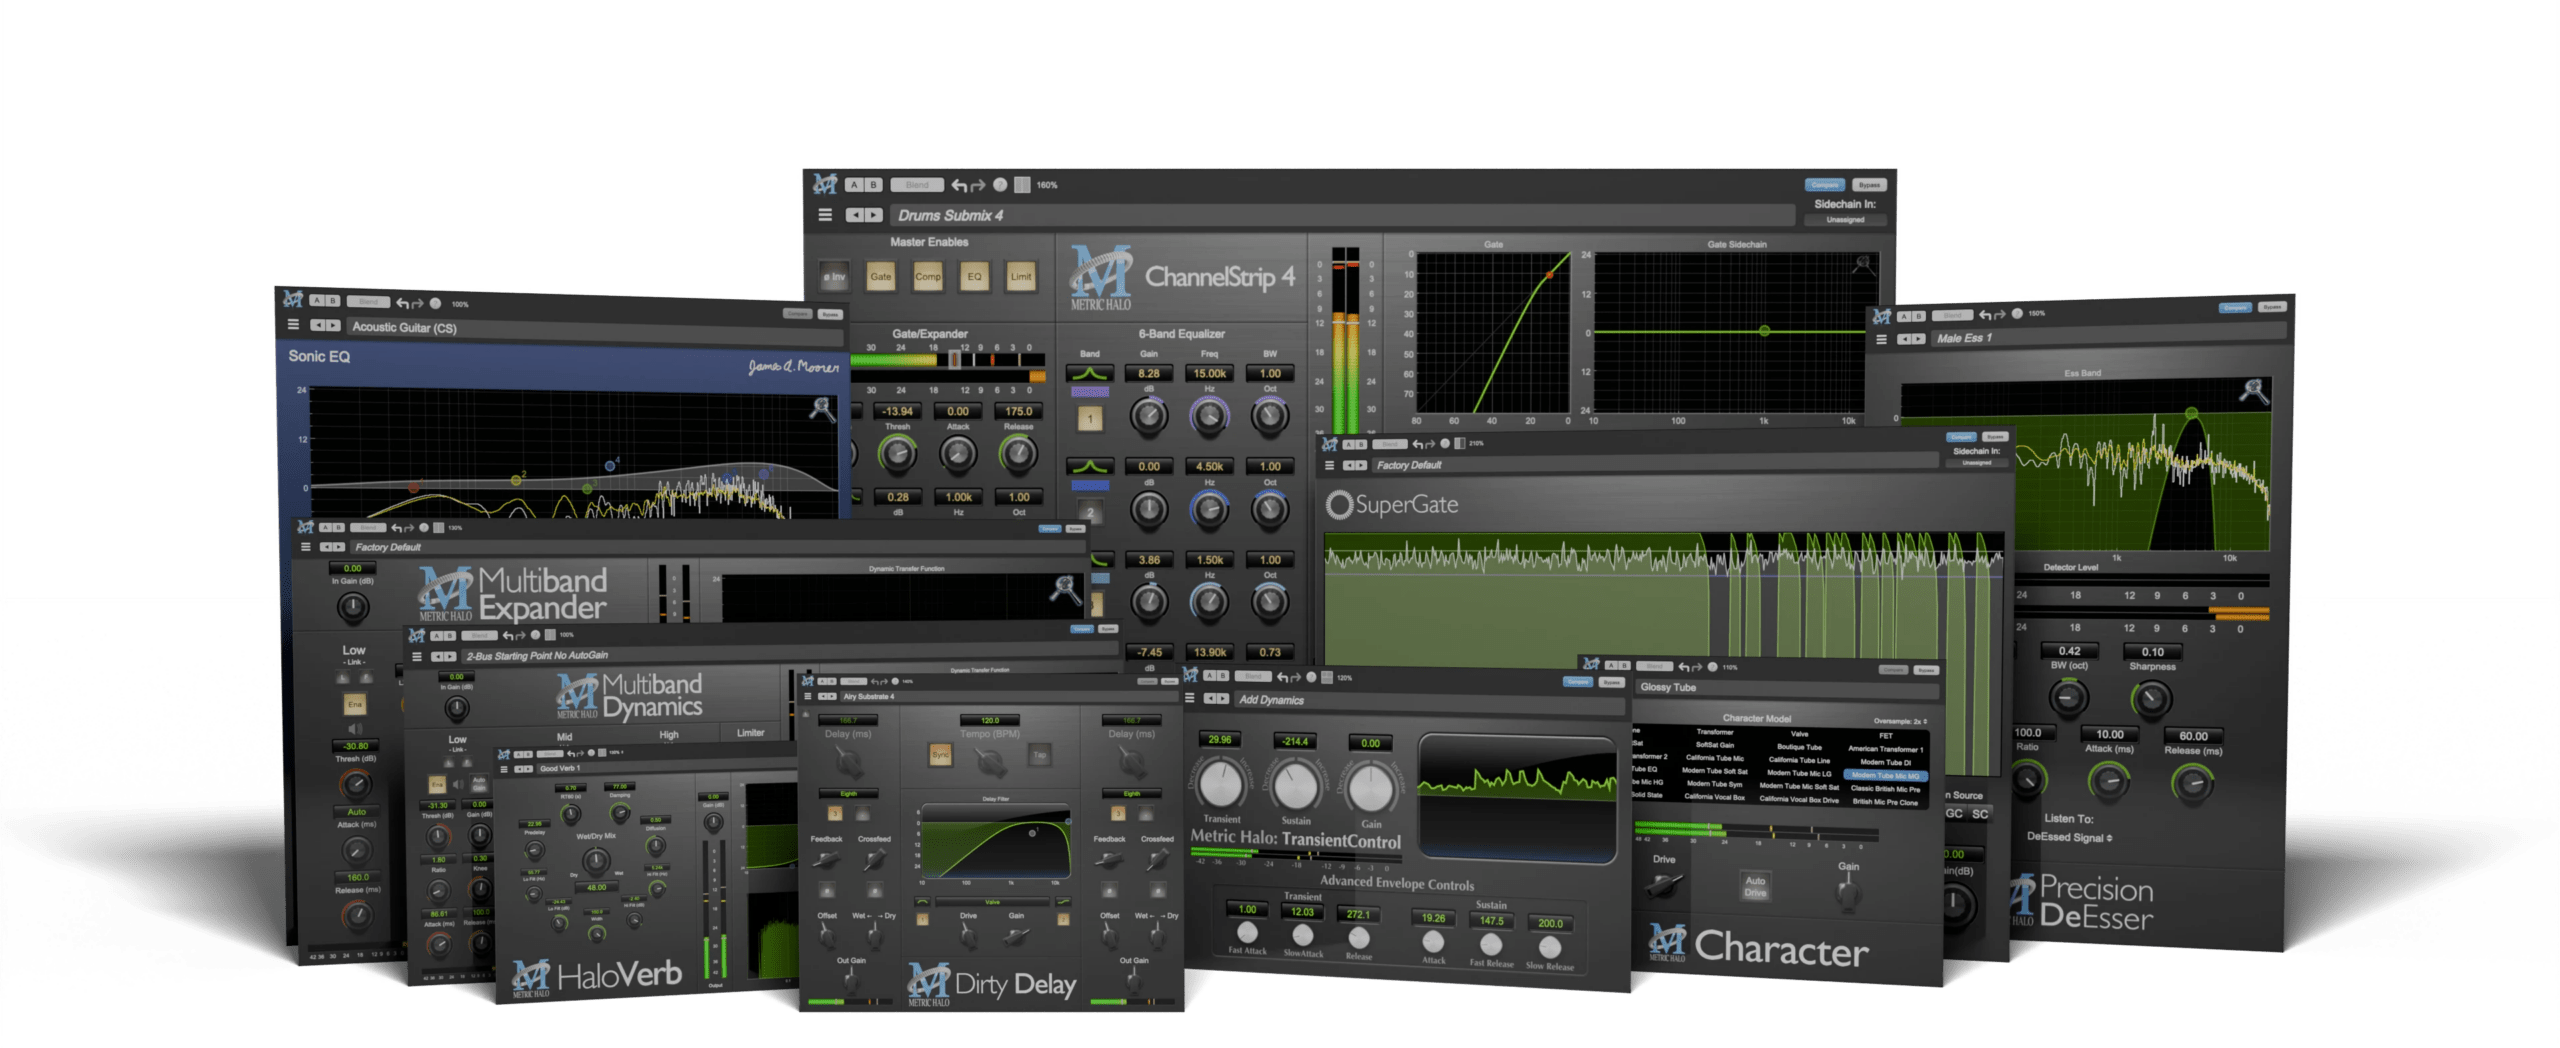Toggle the Comp master enable button

tap(927, 277)
